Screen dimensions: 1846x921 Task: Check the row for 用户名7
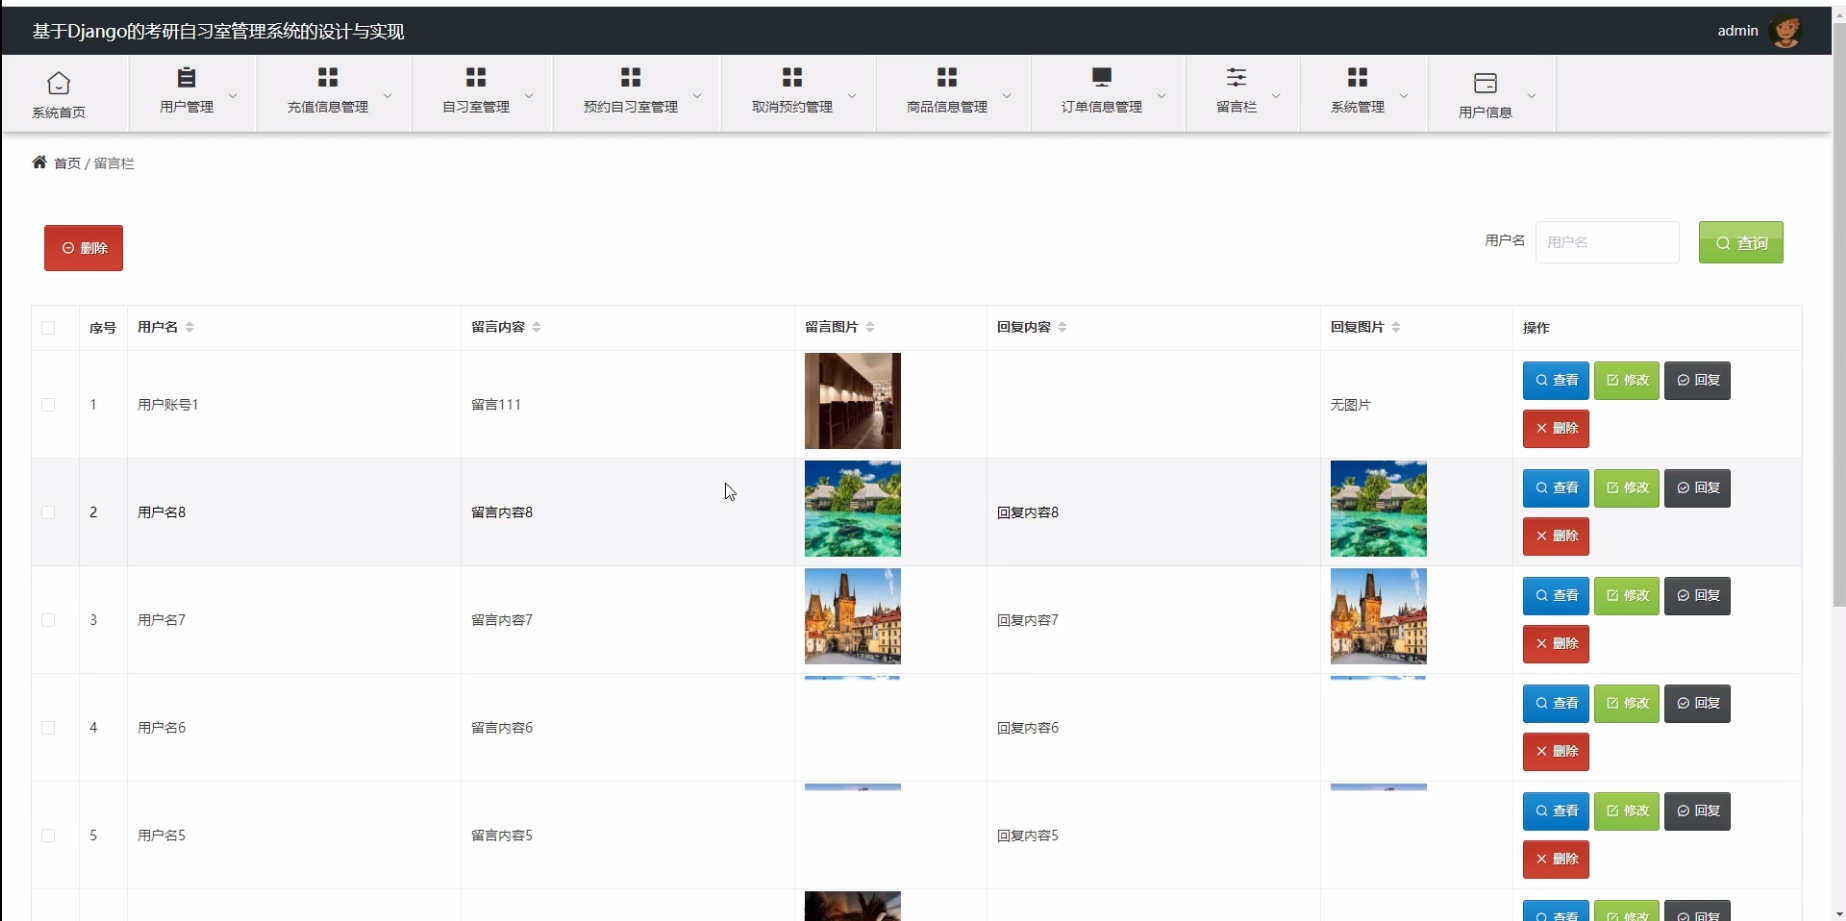(x=48, y=620)
